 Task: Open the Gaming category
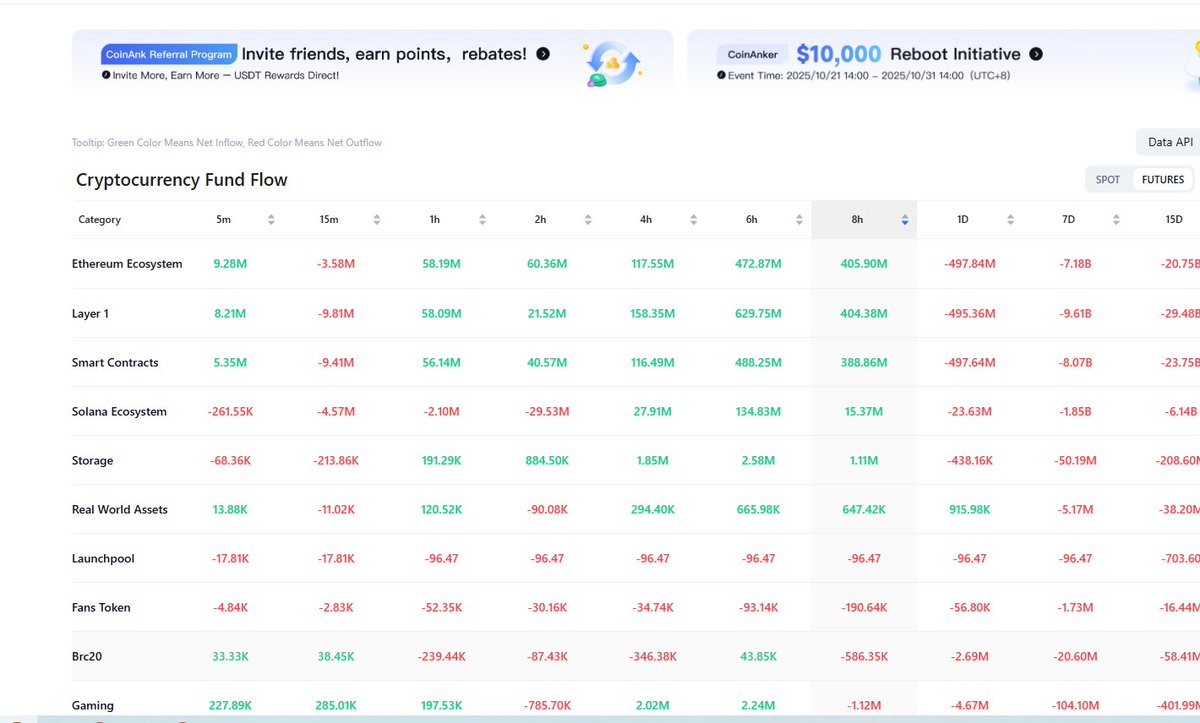[93, 706]
